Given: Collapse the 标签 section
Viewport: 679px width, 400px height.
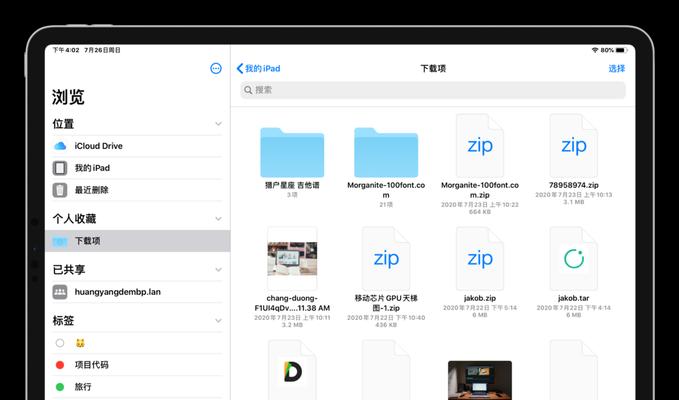Looking at the screenshot, I should tap(218, 321).
